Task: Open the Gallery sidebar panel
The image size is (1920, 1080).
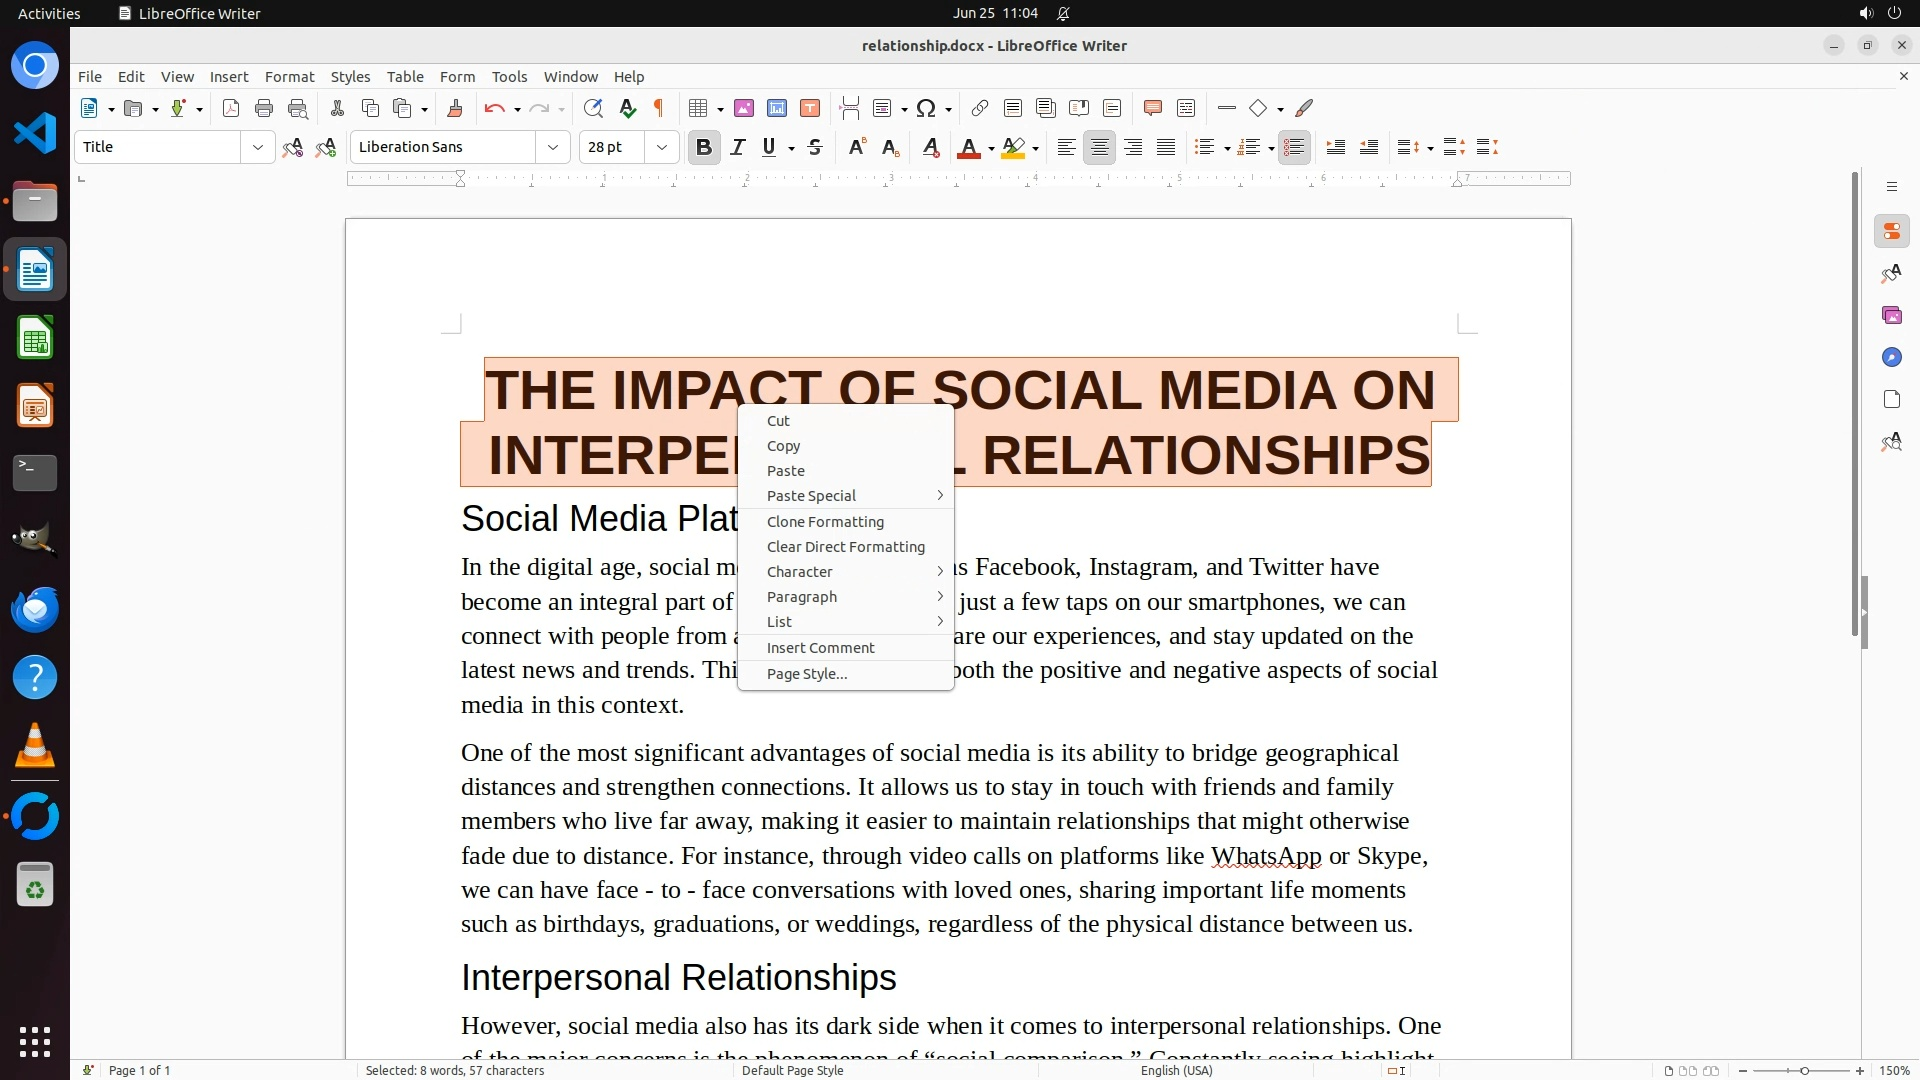Action: [x=1891, y=316]
